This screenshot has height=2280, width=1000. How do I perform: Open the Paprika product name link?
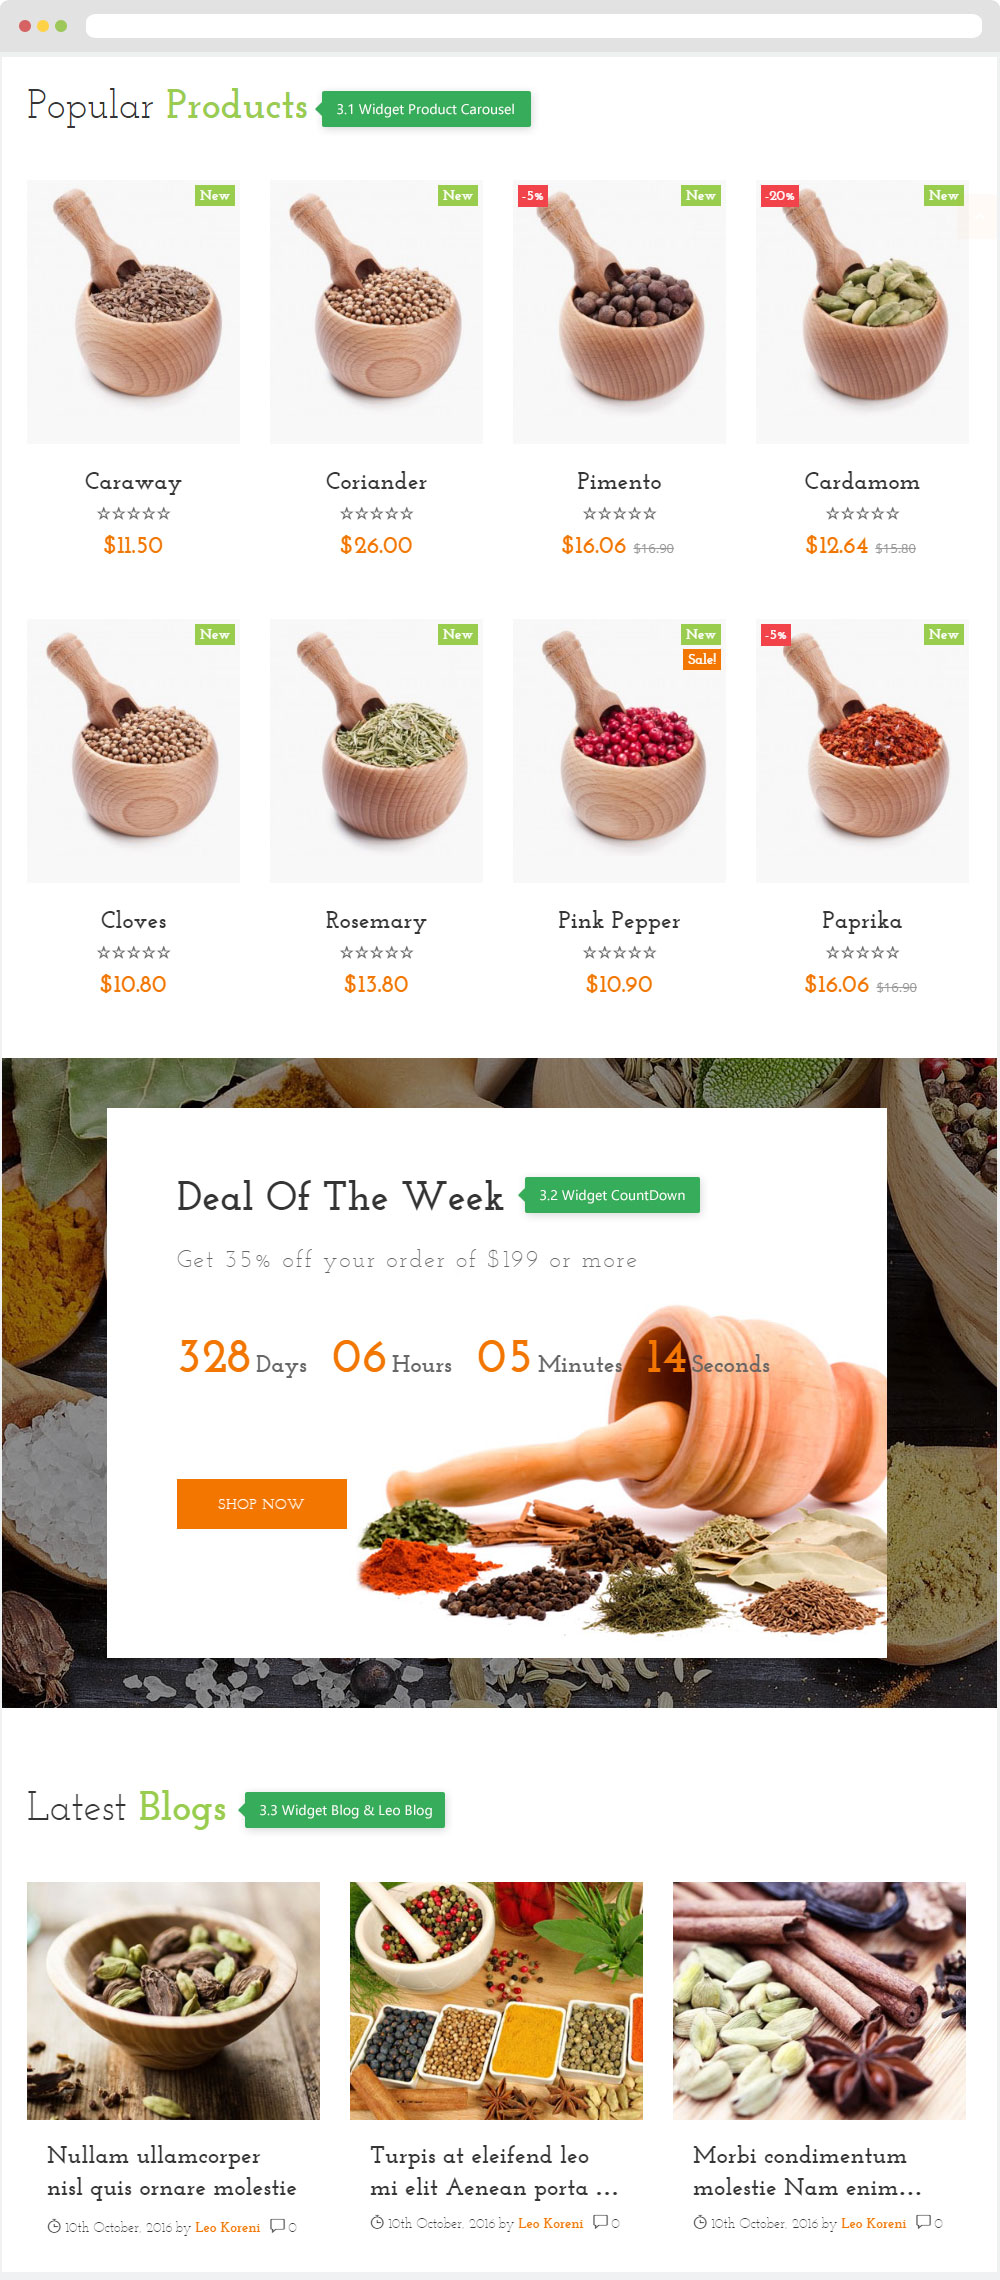tap(862, 921)
